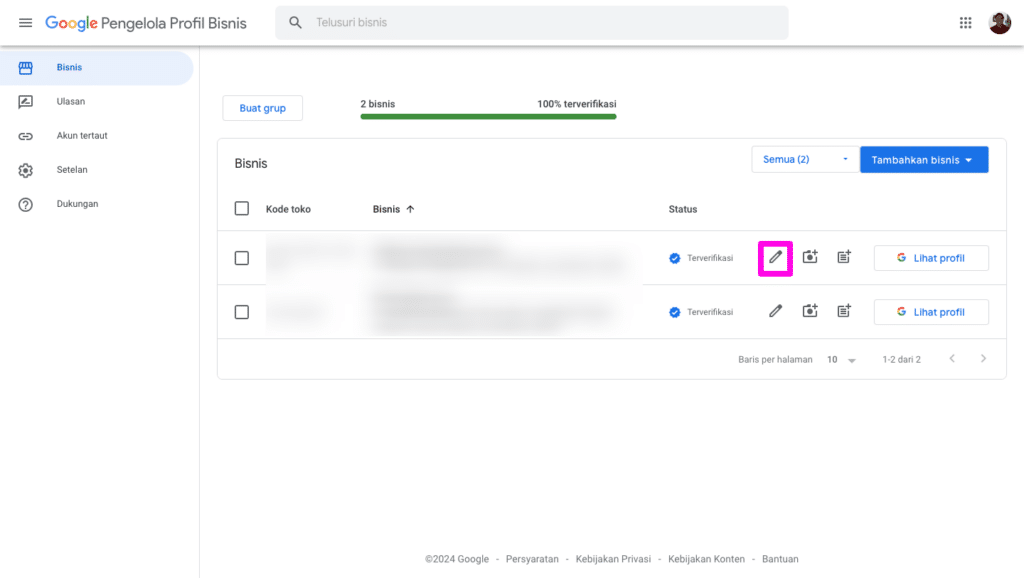
Task: Click Lihat profil for first business
Action: 931,258
